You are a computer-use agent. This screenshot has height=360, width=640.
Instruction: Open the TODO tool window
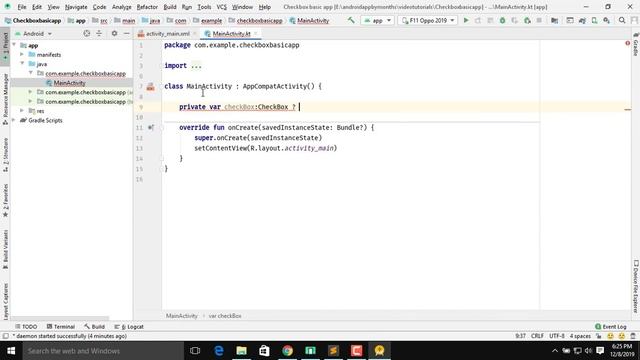26,327
